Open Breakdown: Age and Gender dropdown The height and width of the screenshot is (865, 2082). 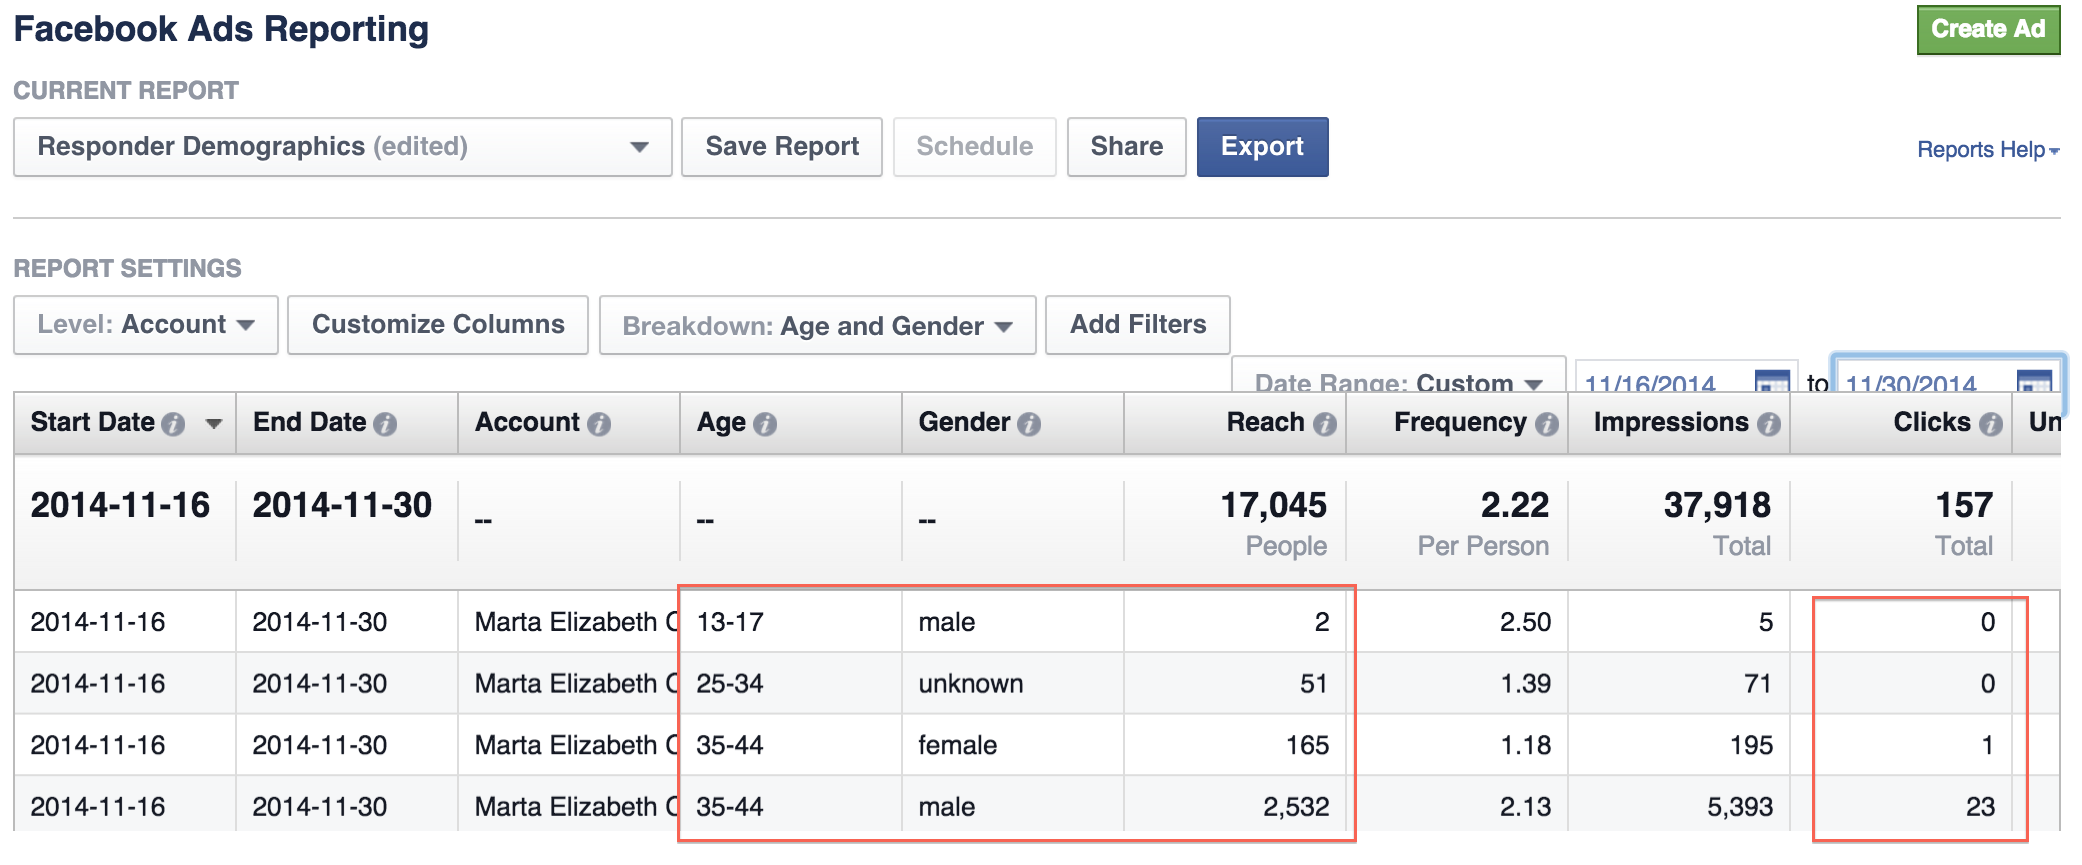pyautogui.click(x=817, y=325)
